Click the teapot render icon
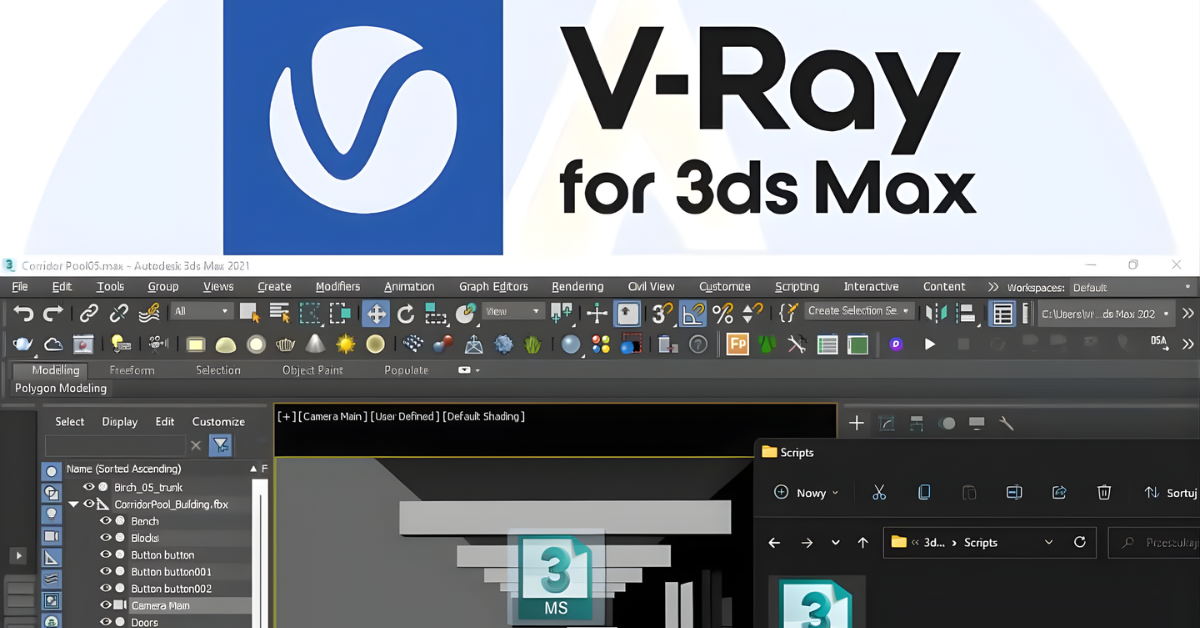This screenshot has height=628, width=1200. 22,345
